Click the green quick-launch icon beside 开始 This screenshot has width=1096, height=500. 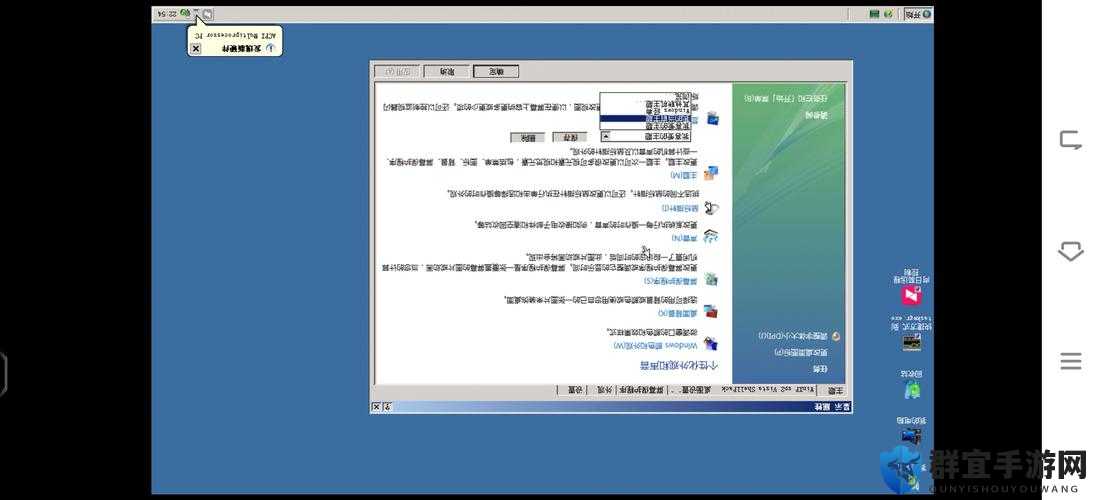(x=888, y=13)
